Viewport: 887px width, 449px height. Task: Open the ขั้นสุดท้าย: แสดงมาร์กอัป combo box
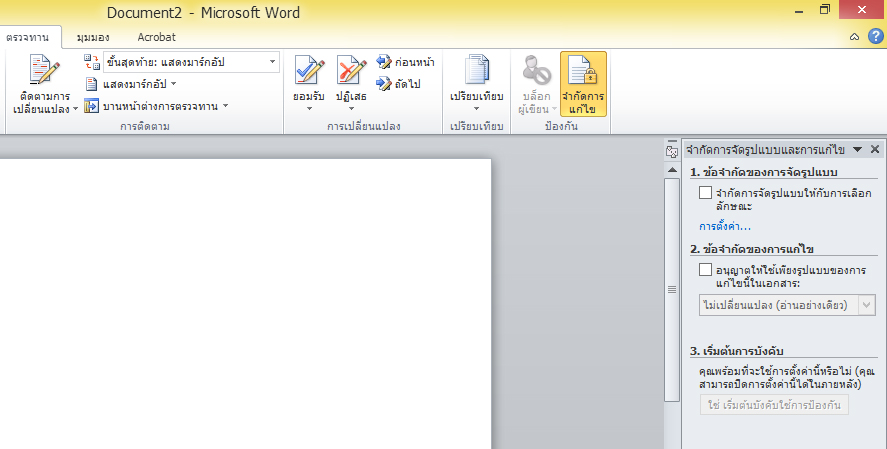click(191, 62)
